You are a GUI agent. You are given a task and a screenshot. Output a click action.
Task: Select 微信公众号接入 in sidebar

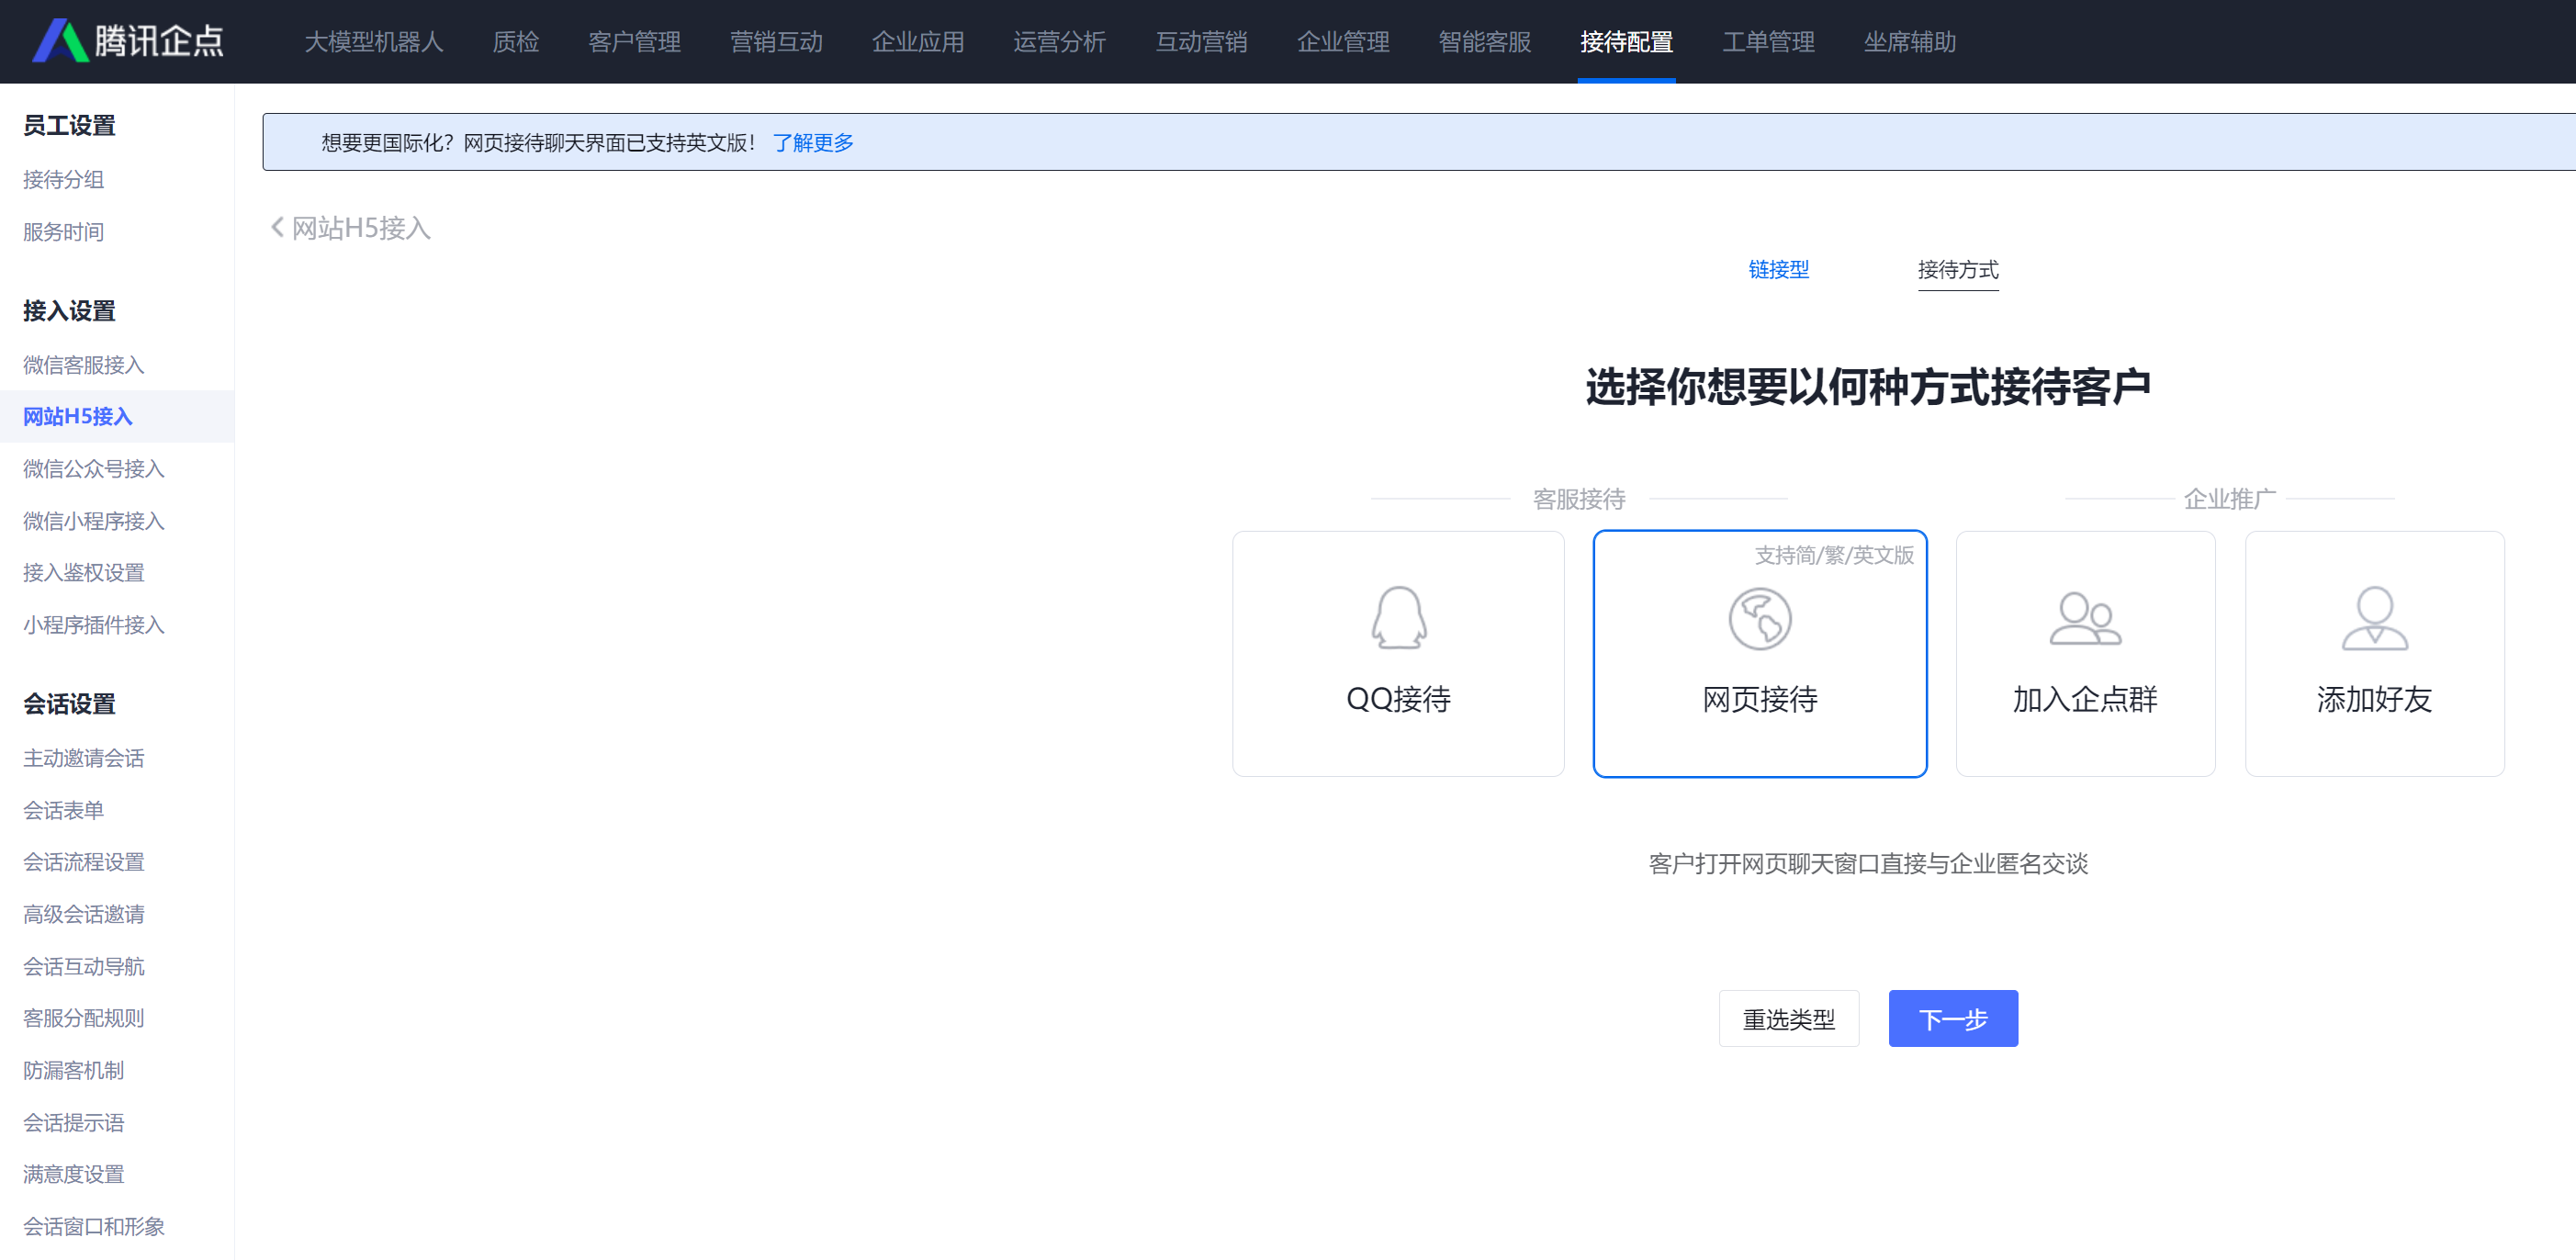(x=94, y=469)
